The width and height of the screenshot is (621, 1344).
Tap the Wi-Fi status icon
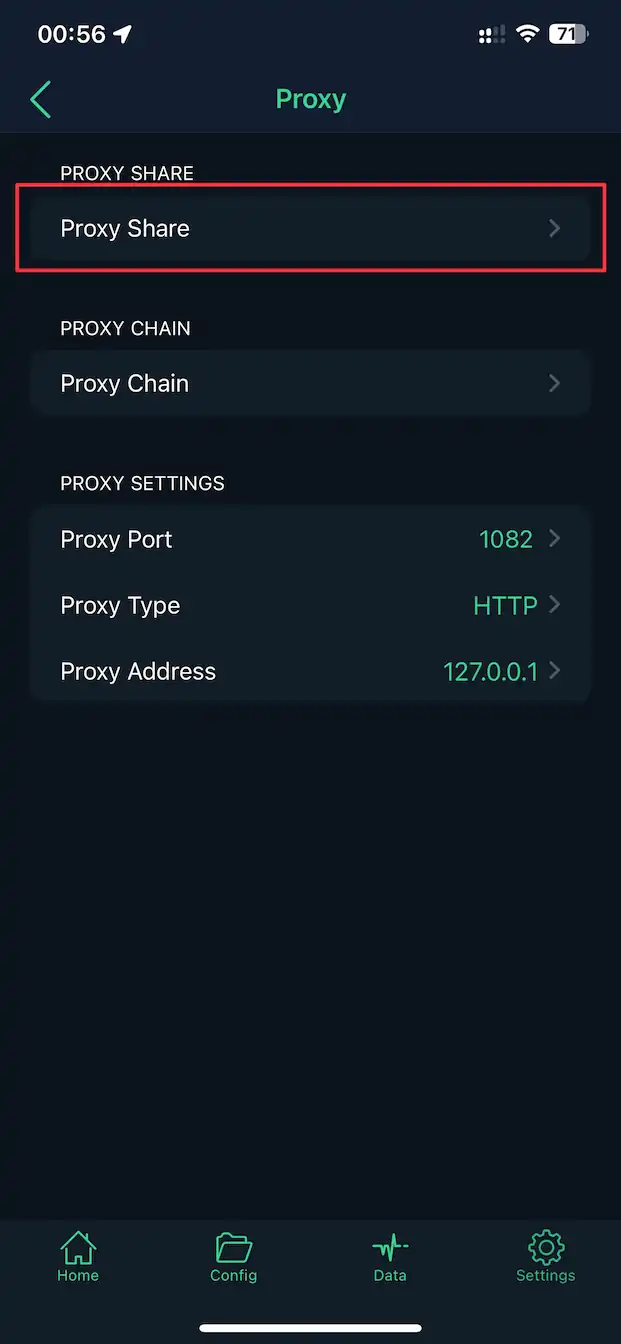pyautogui.click(x=527, y=34)
